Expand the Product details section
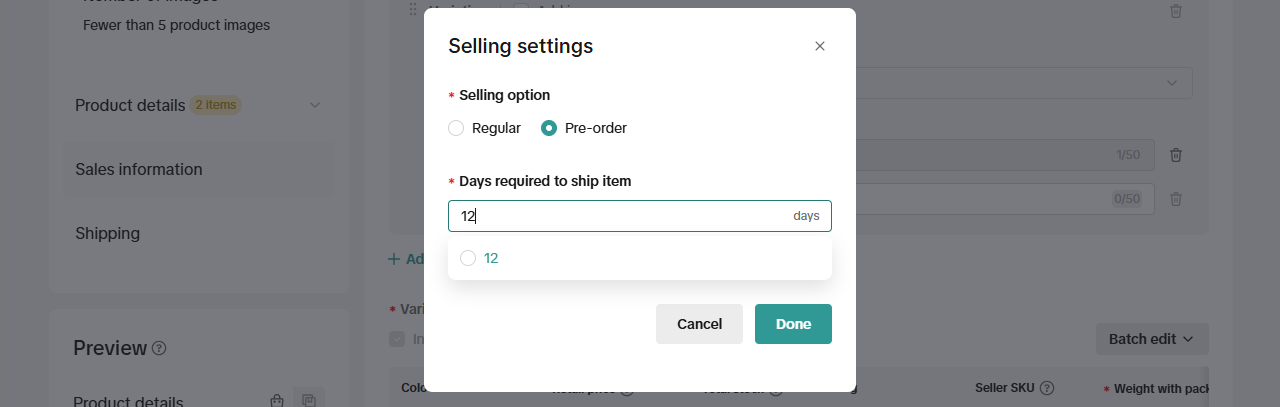Image resolution: width=1280 pixels, height=407 pixels. [x=315, y=105]
